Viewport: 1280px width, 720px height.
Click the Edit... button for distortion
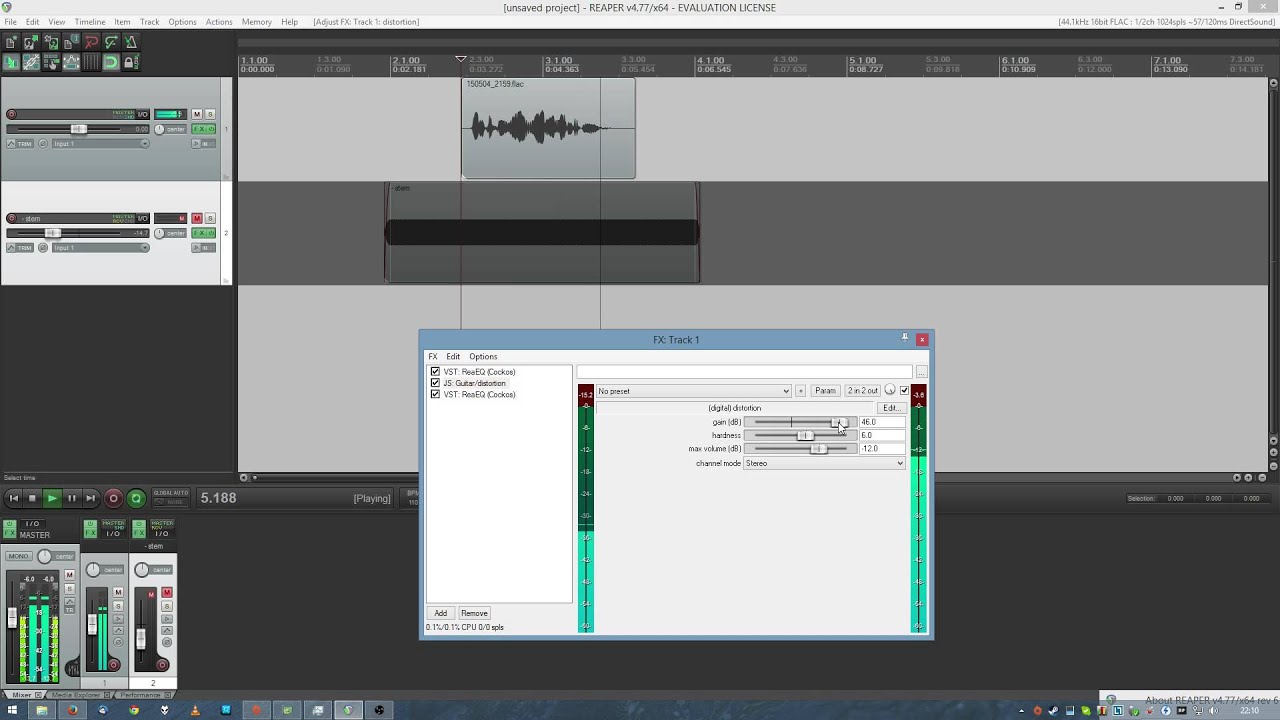(x=890, y=408)
